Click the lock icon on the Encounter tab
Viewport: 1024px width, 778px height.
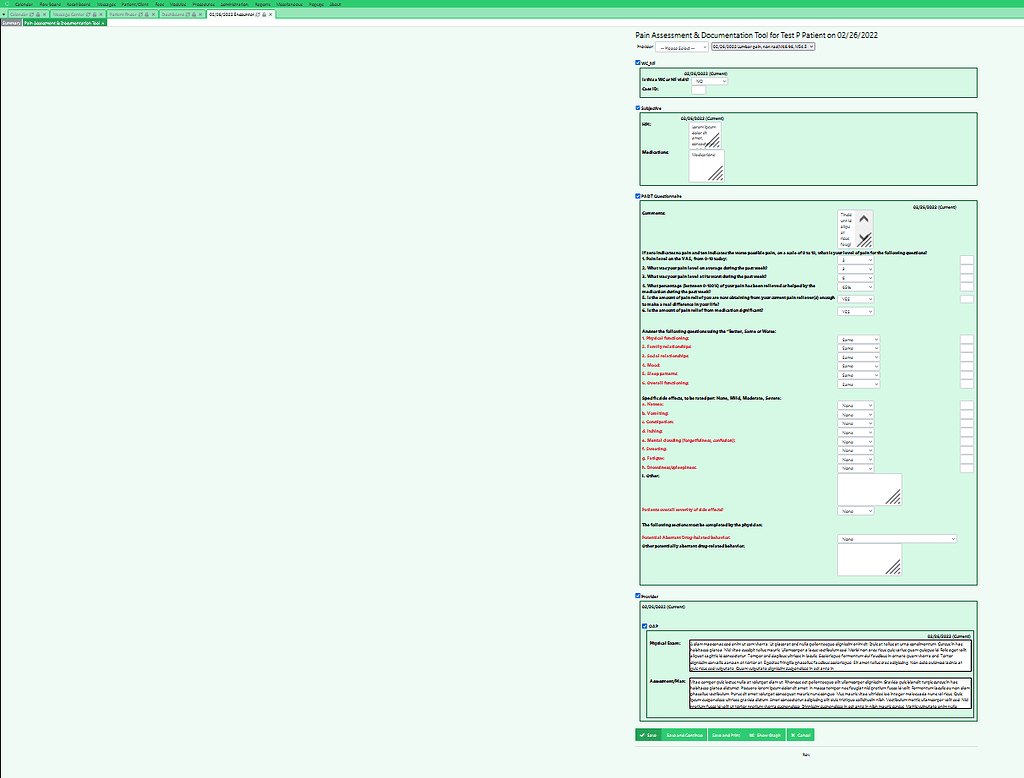(x=264, y=14)
